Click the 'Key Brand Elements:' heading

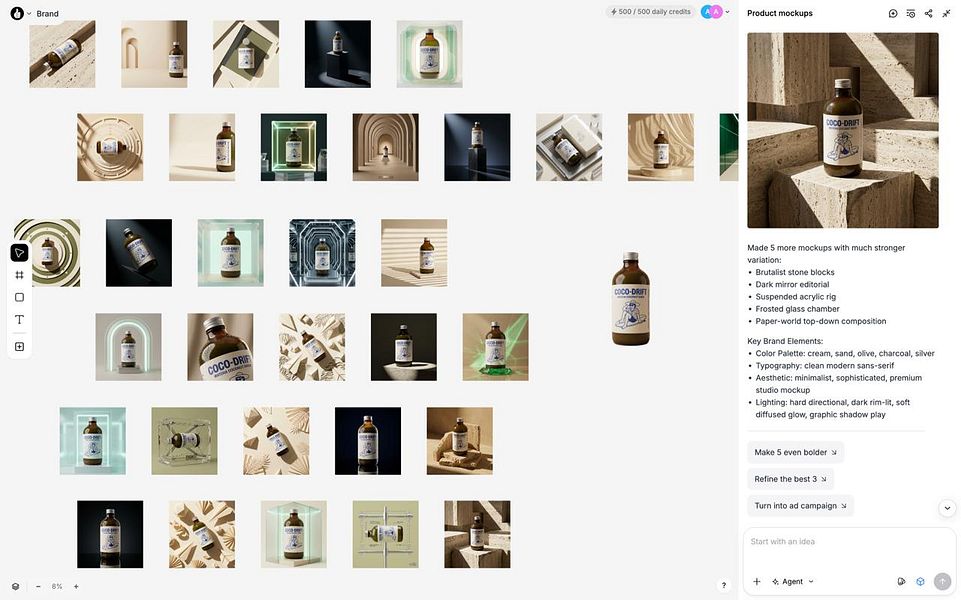[785, 341]
